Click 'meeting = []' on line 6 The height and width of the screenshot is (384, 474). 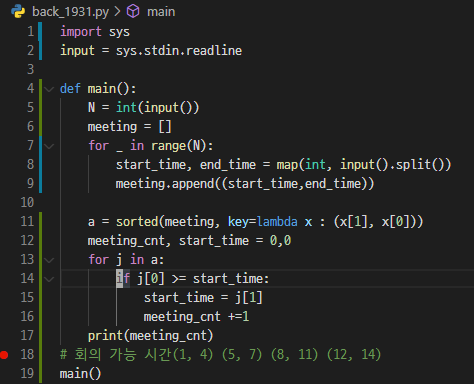pyautogui.click(x=129, y=127)
